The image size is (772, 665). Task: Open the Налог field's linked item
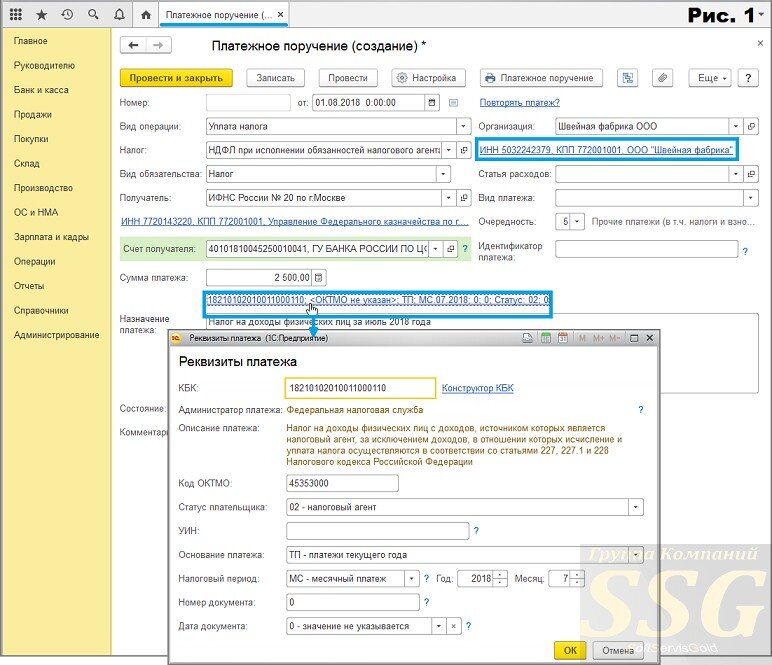[x=464, y=150]
